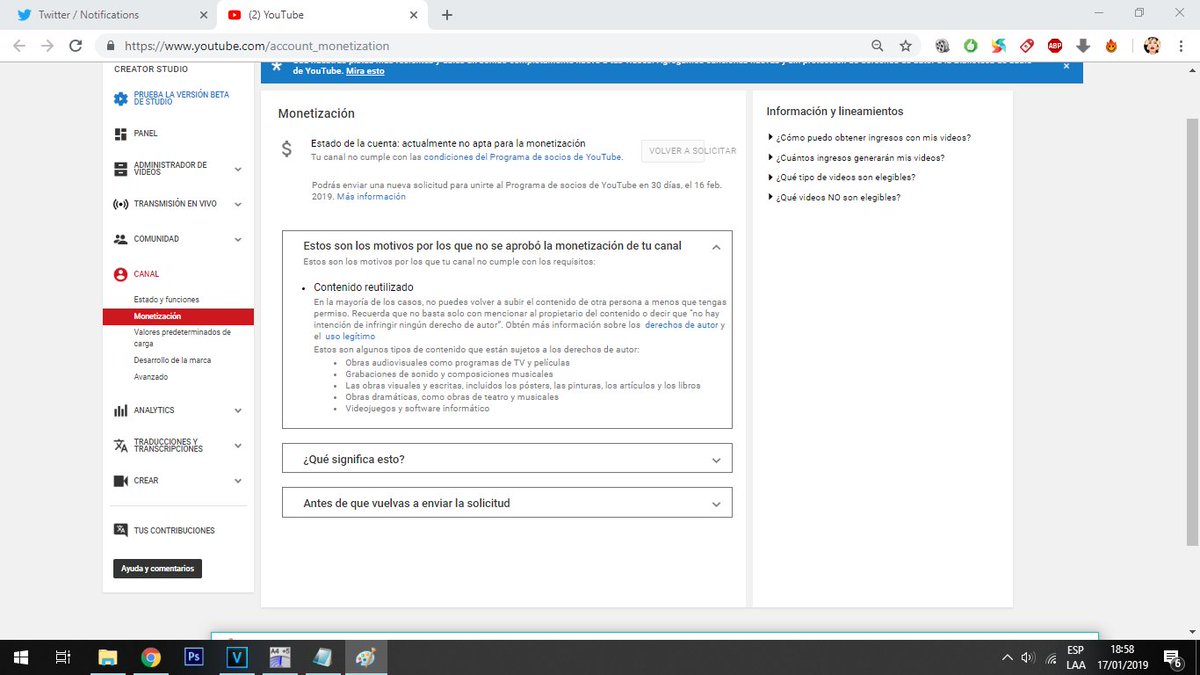1200x675 pixels.
Task: Dismiss the blue notification banner
Action: point(1066,66)
